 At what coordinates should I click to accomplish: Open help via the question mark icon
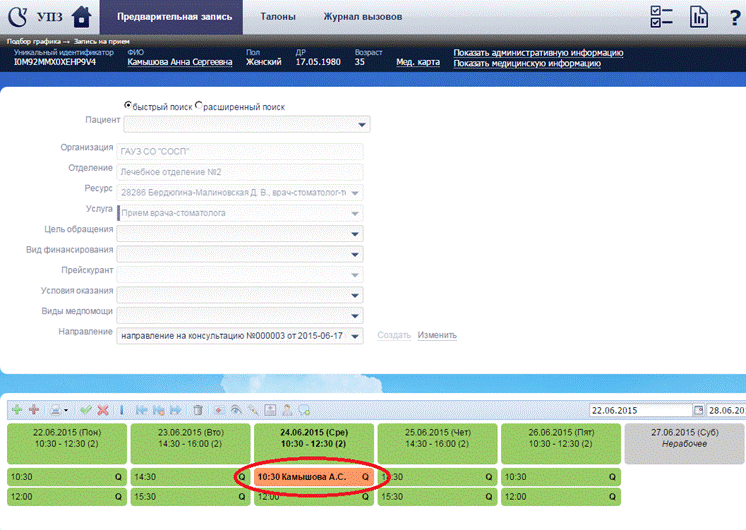(x=735, y=18)
